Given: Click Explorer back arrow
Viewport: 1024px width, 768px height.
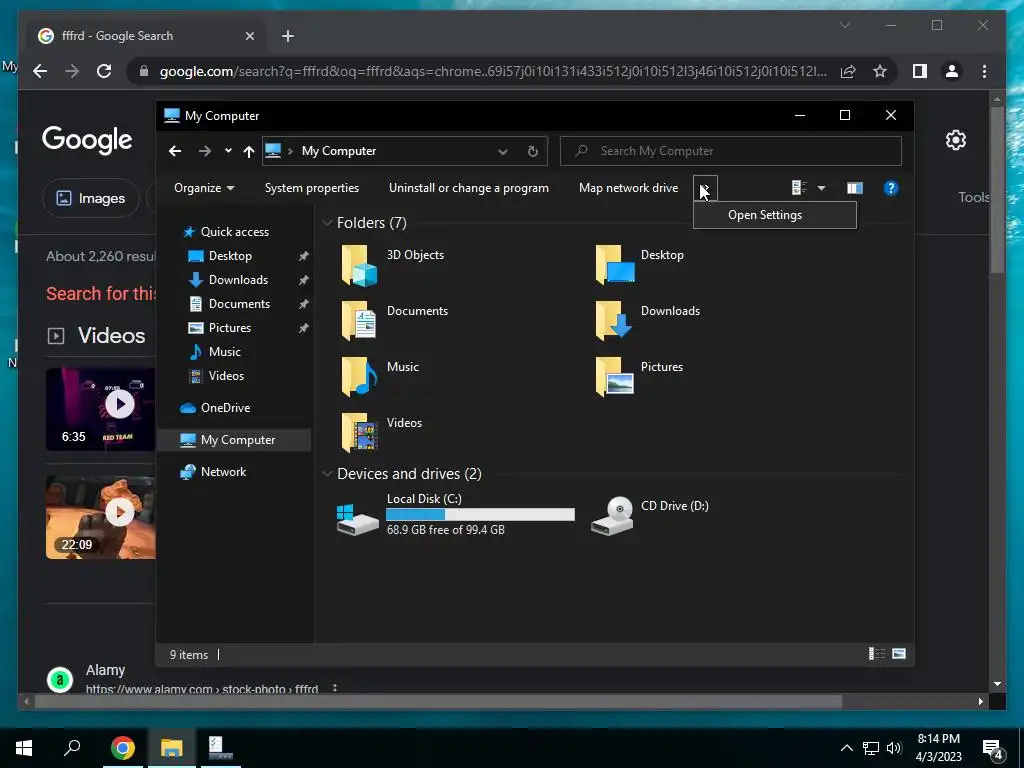Looking at the screenshot, I should click(x=174, y=151).
